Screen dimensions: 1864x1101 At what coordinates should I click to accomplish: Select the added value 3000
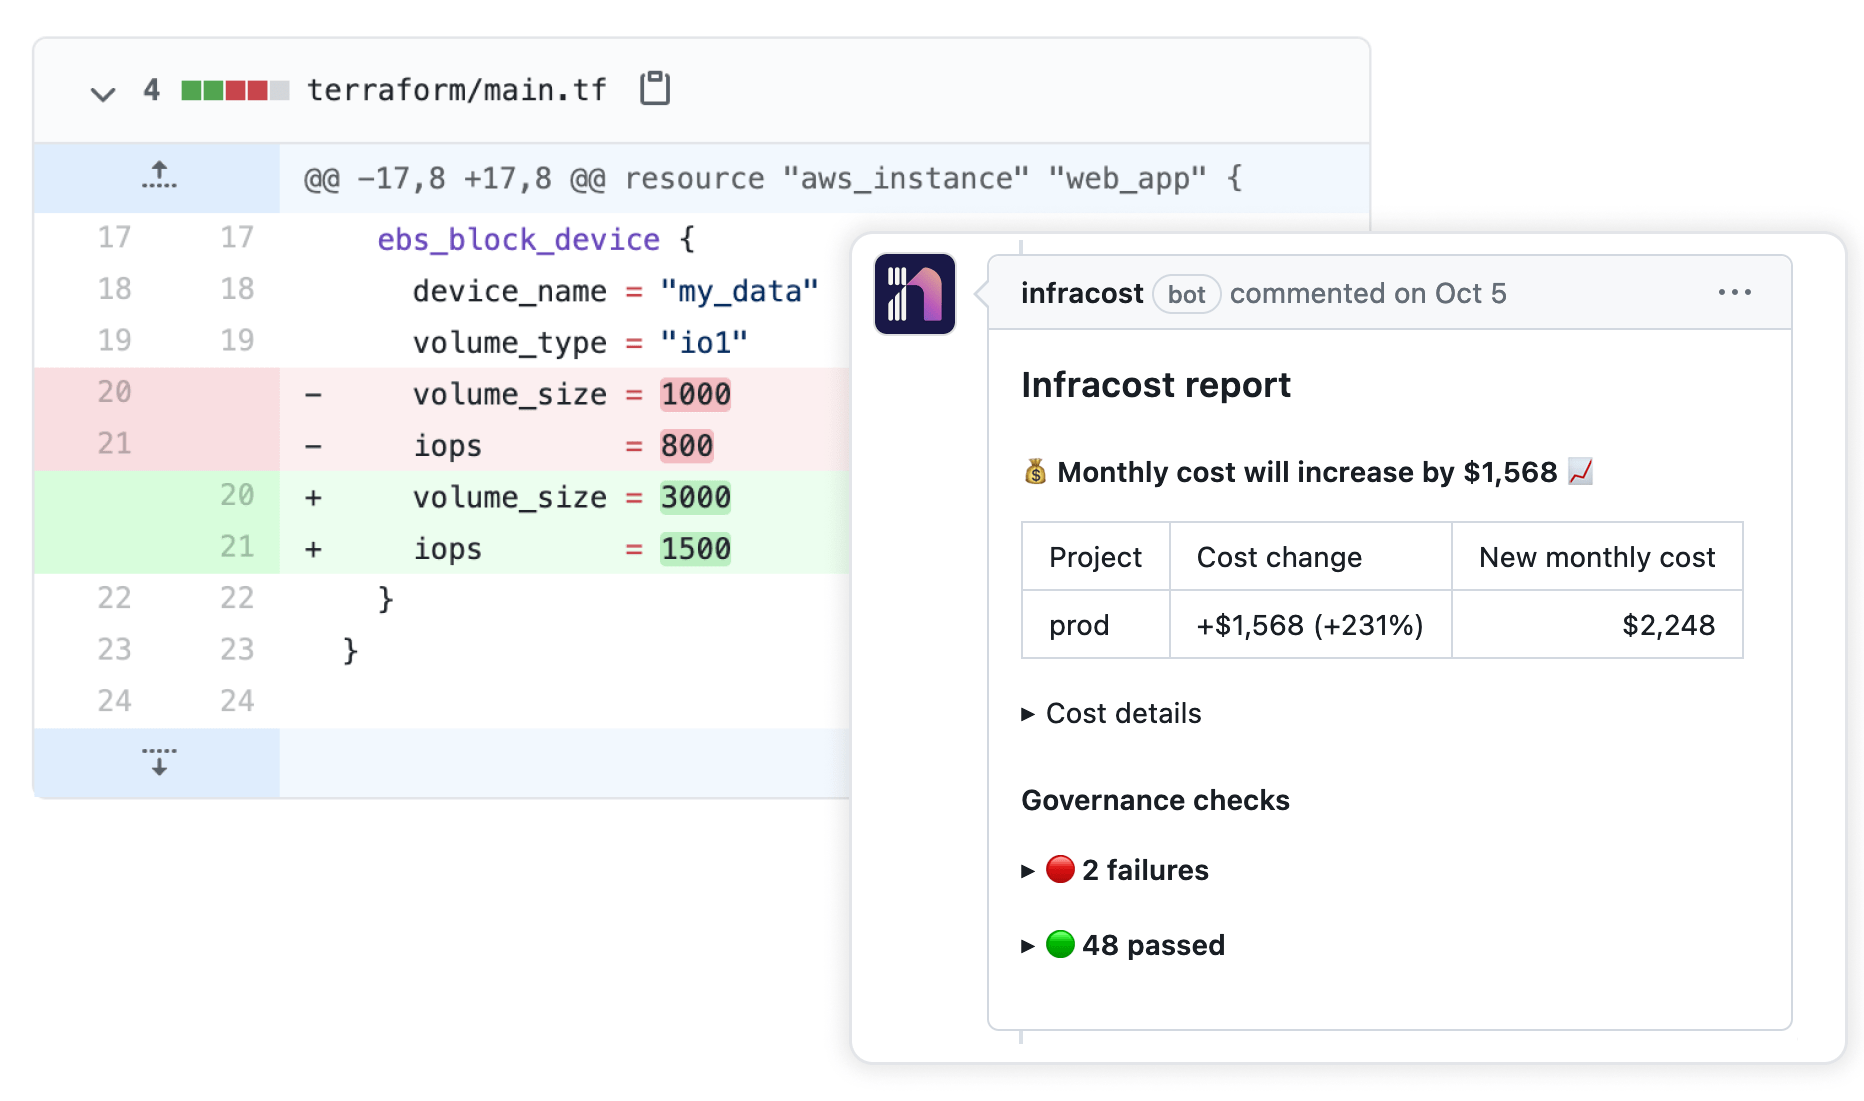696,497
